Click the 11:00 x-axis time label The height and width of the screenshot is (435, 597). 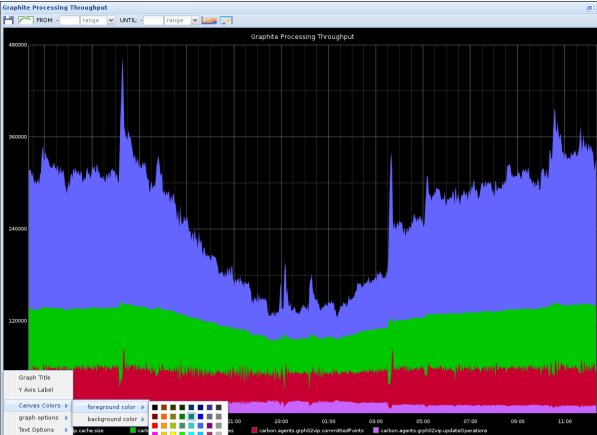tap(565, 421)
